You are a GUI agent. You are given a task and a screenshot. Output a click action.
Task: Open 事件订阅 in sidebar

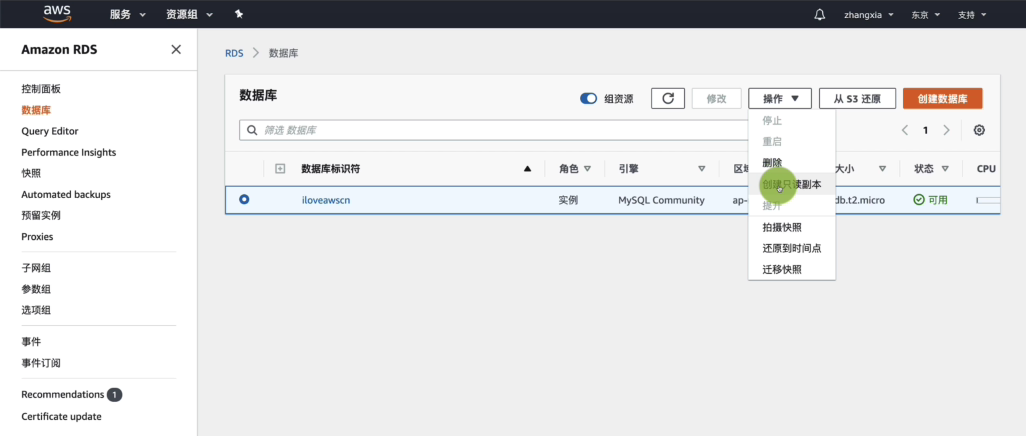pos(41,363)
